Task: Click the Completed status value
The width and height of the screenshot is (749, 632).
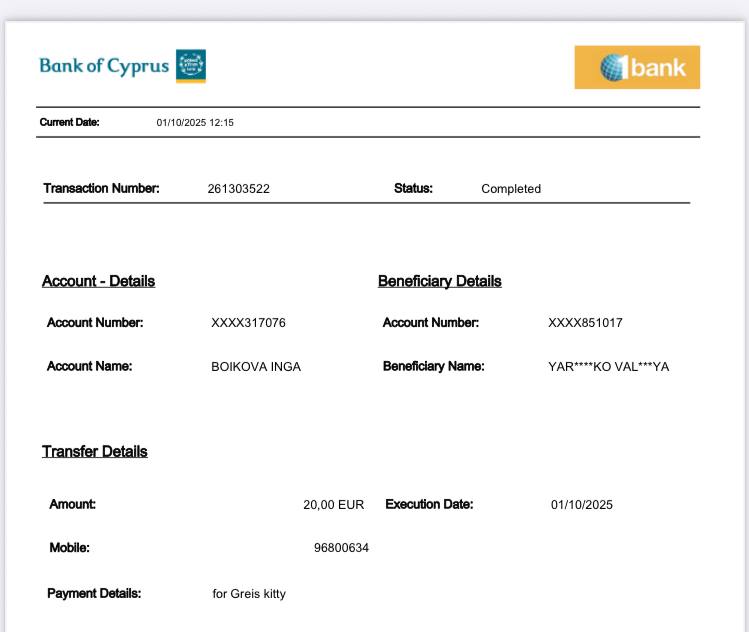Action: pyautogui.click(x=510, y=189)
